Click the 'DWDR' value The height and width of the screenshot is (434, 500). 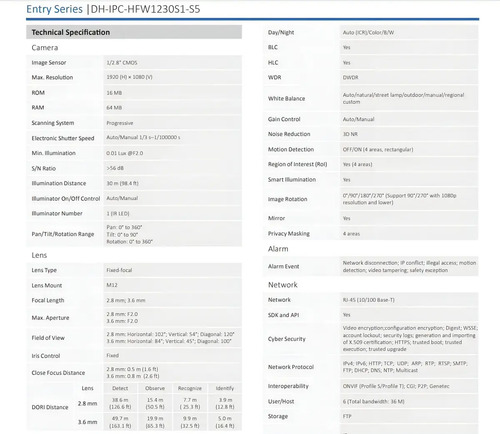pos(351,77)
